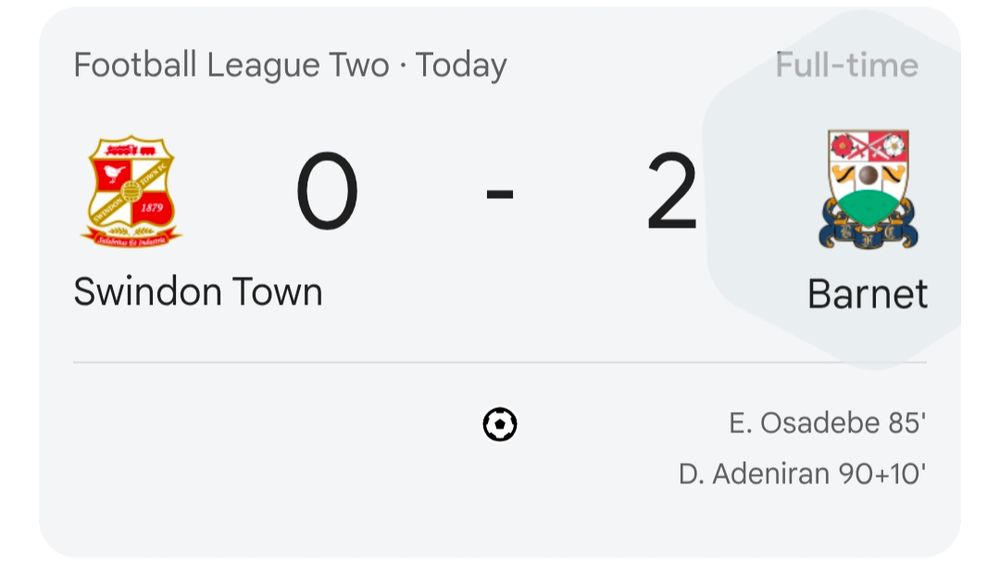Open scorer E. Osadebe 85'
The width and height of the screenshot is (1000, 571).
pyautogui.click(x=827, y=423)
